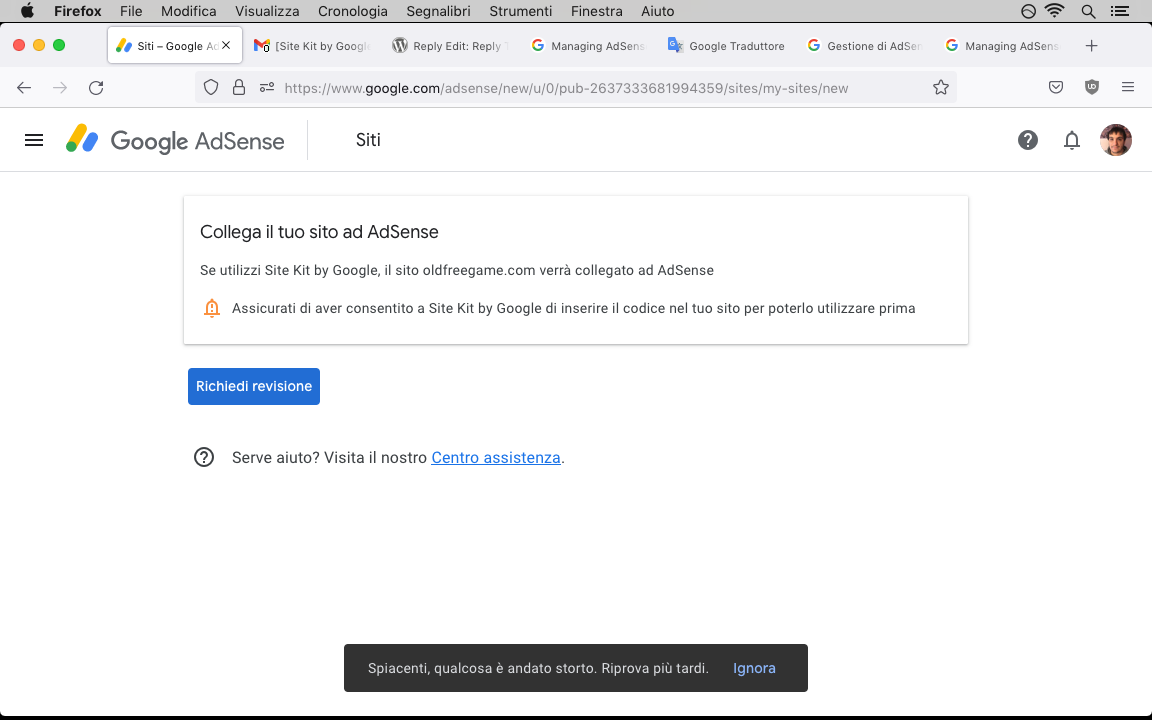Go back with Firefox back arrow
This screenshot has height=720, width=1152.
(24, 87)
